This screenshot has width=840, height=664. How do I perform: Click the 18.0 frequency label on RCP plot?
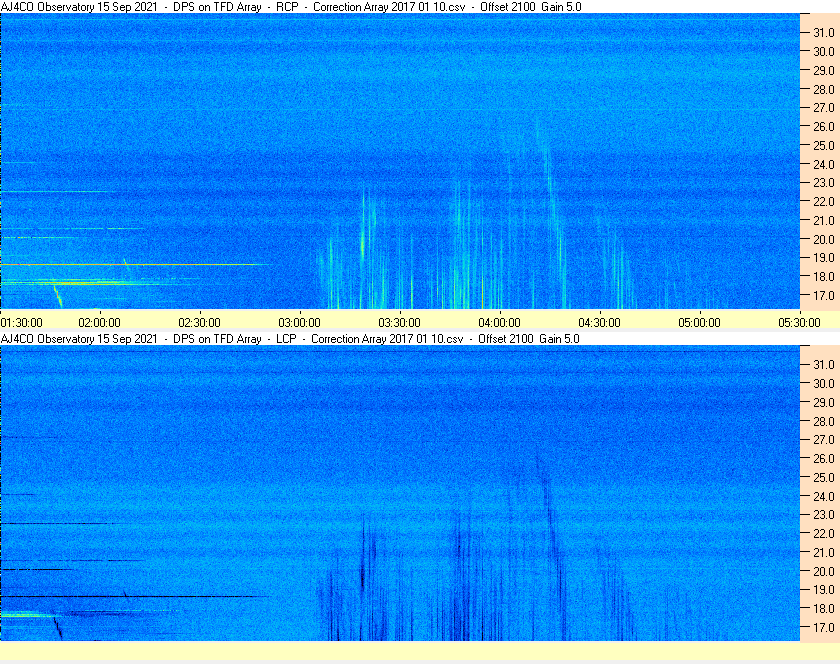coord(824,277)
